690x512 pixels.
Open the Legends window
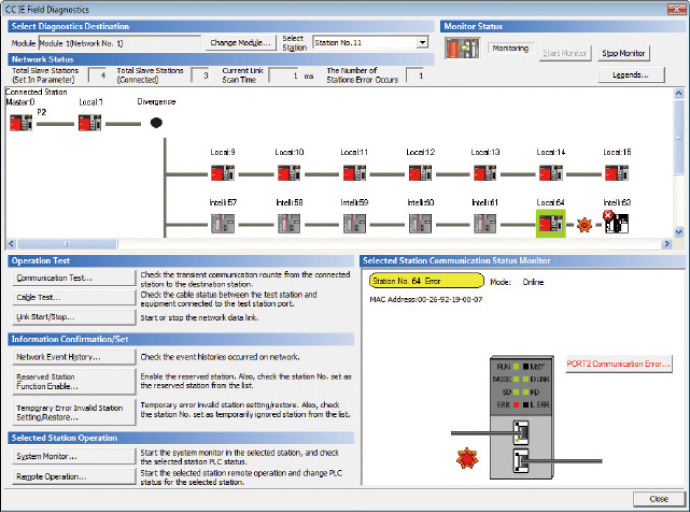pos(631,75)
